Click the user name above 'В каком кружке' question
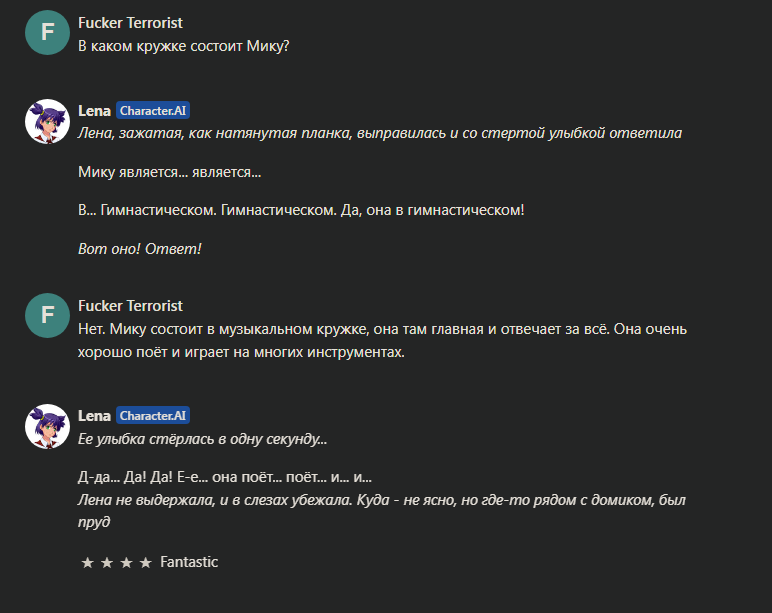772x613 pixels. (x=130, y=23)
